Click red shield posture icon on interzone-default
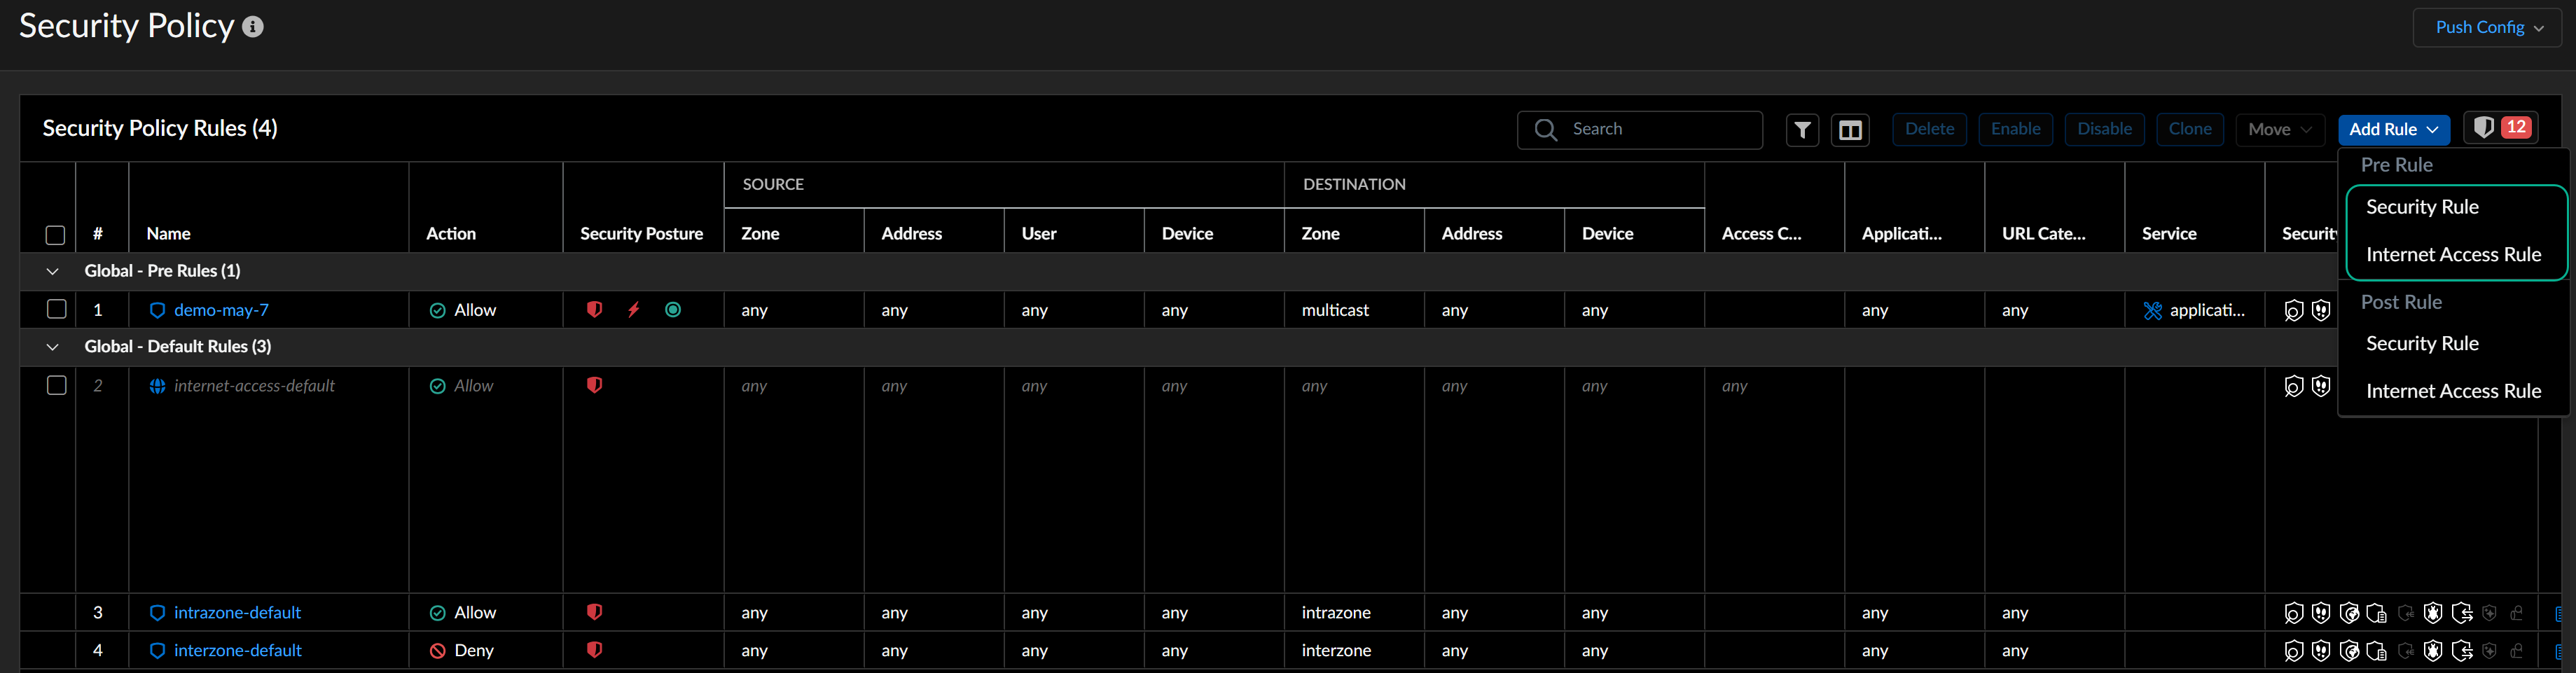2576x673 pixels. point(594,650)
